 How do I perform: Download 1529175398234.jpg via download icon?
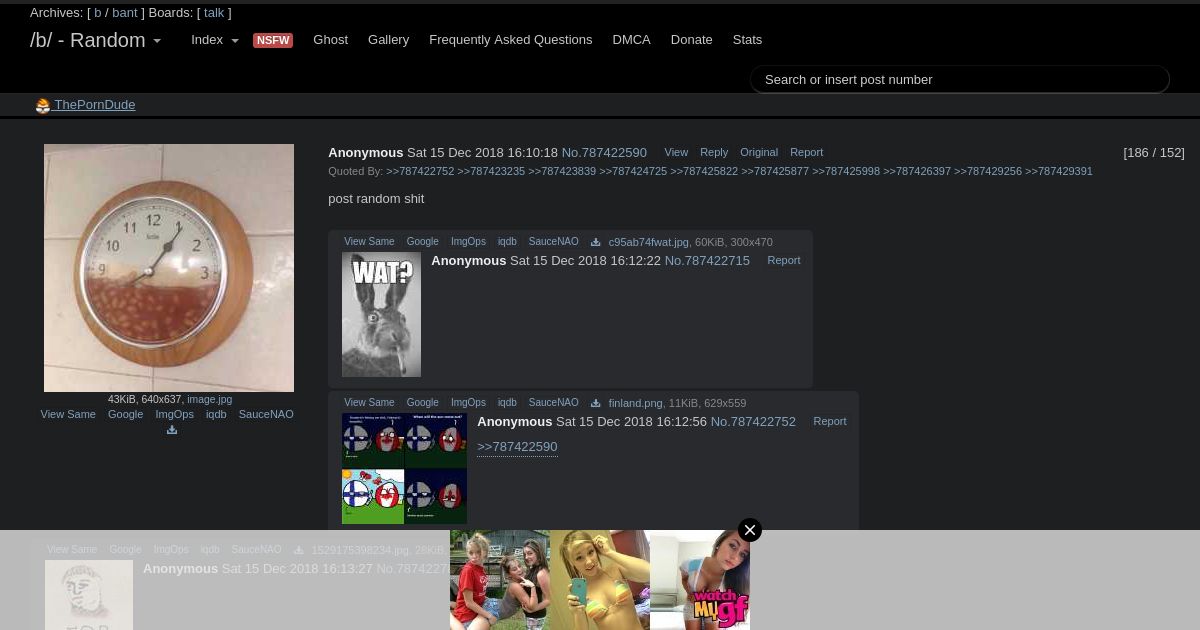click(x=298, y=550)
